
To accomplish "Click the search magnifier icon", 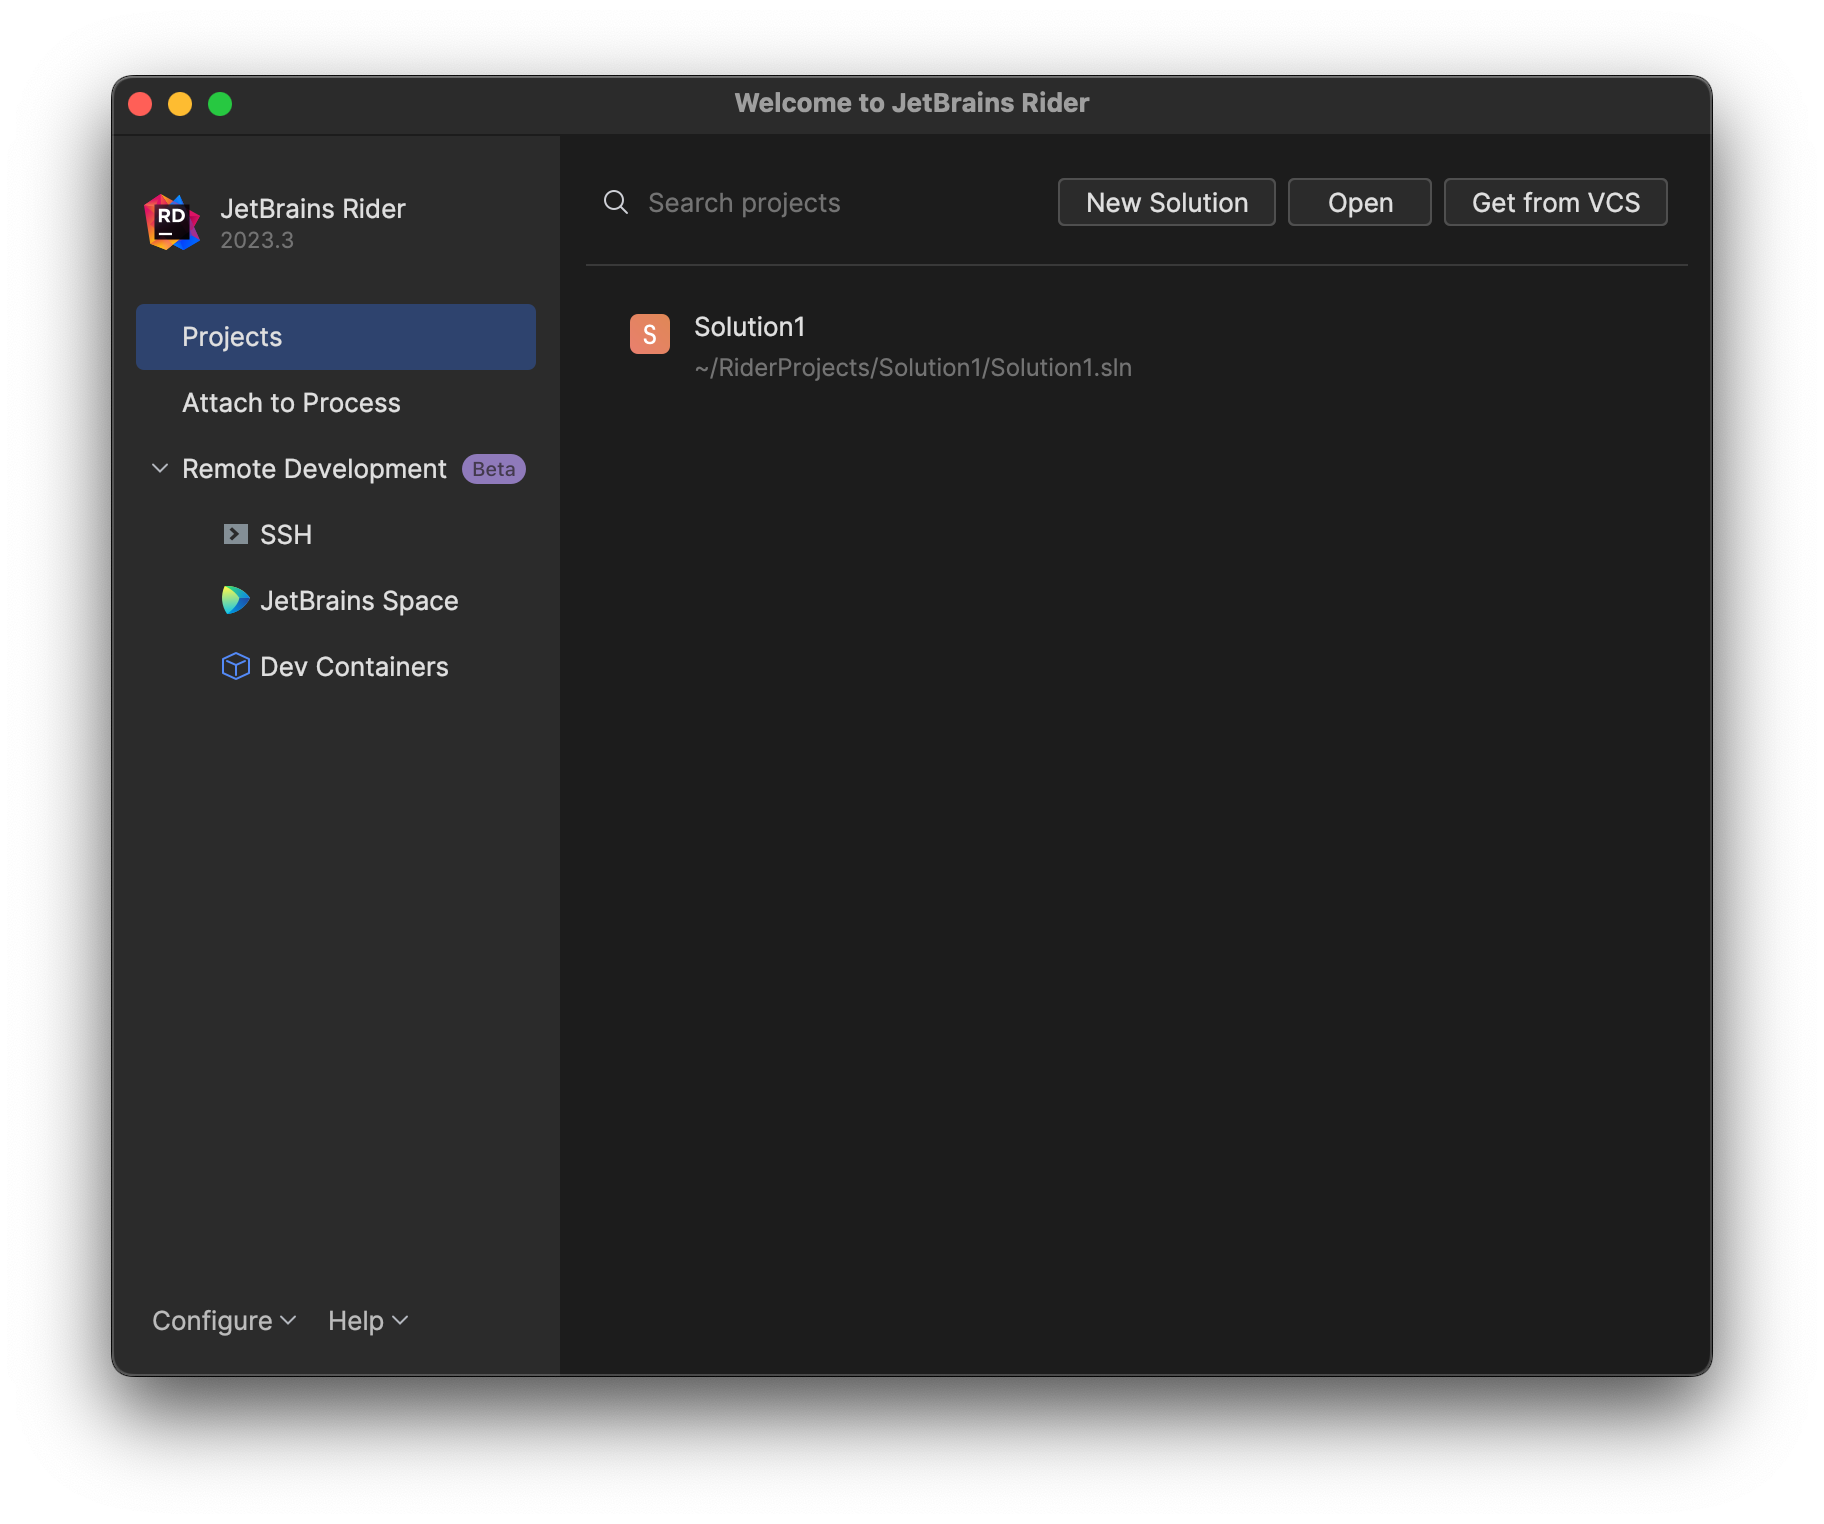I will [x=616, y=203].
